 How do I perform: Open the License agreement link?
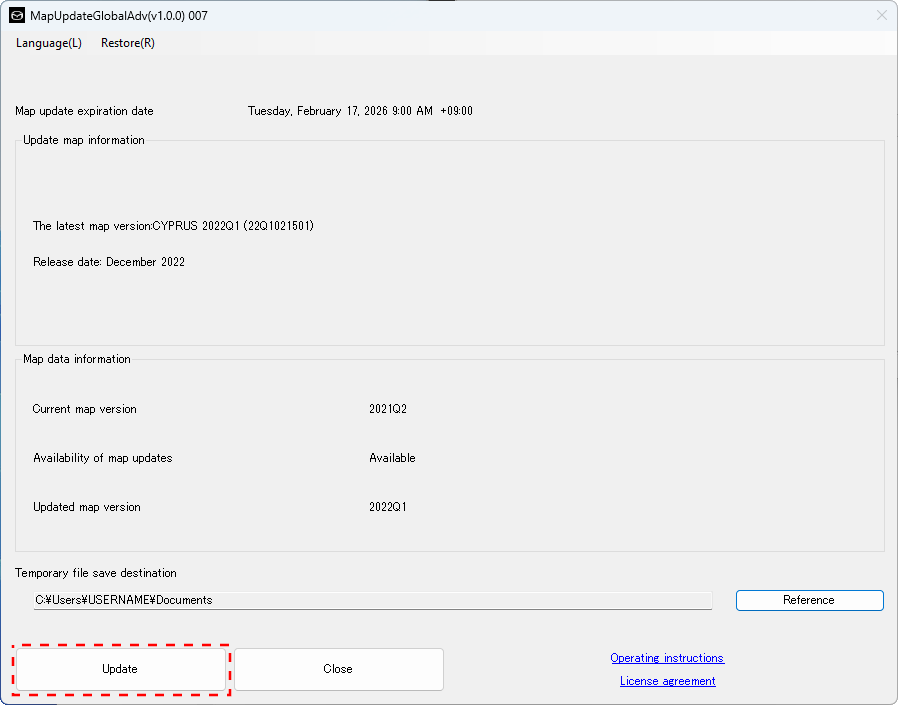pos(667,681)
